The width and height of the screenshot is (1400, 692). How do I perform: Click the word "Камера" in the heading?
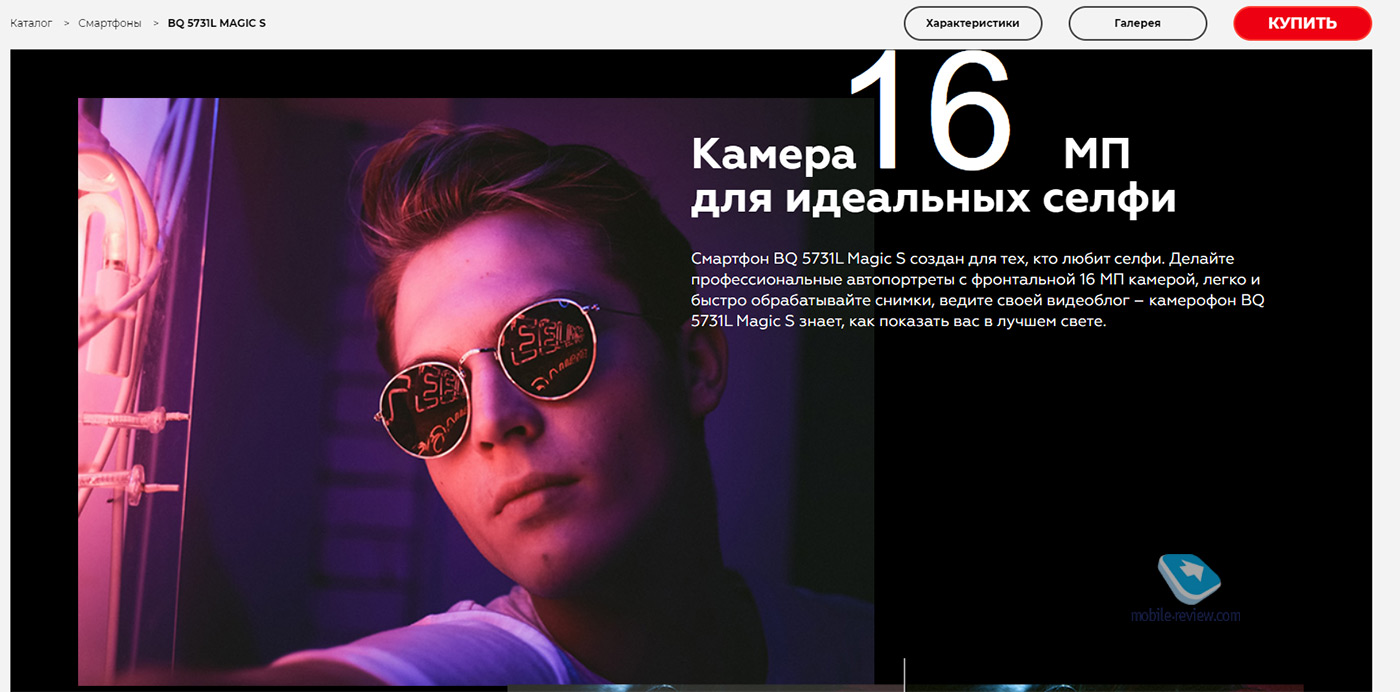[774, 155]
